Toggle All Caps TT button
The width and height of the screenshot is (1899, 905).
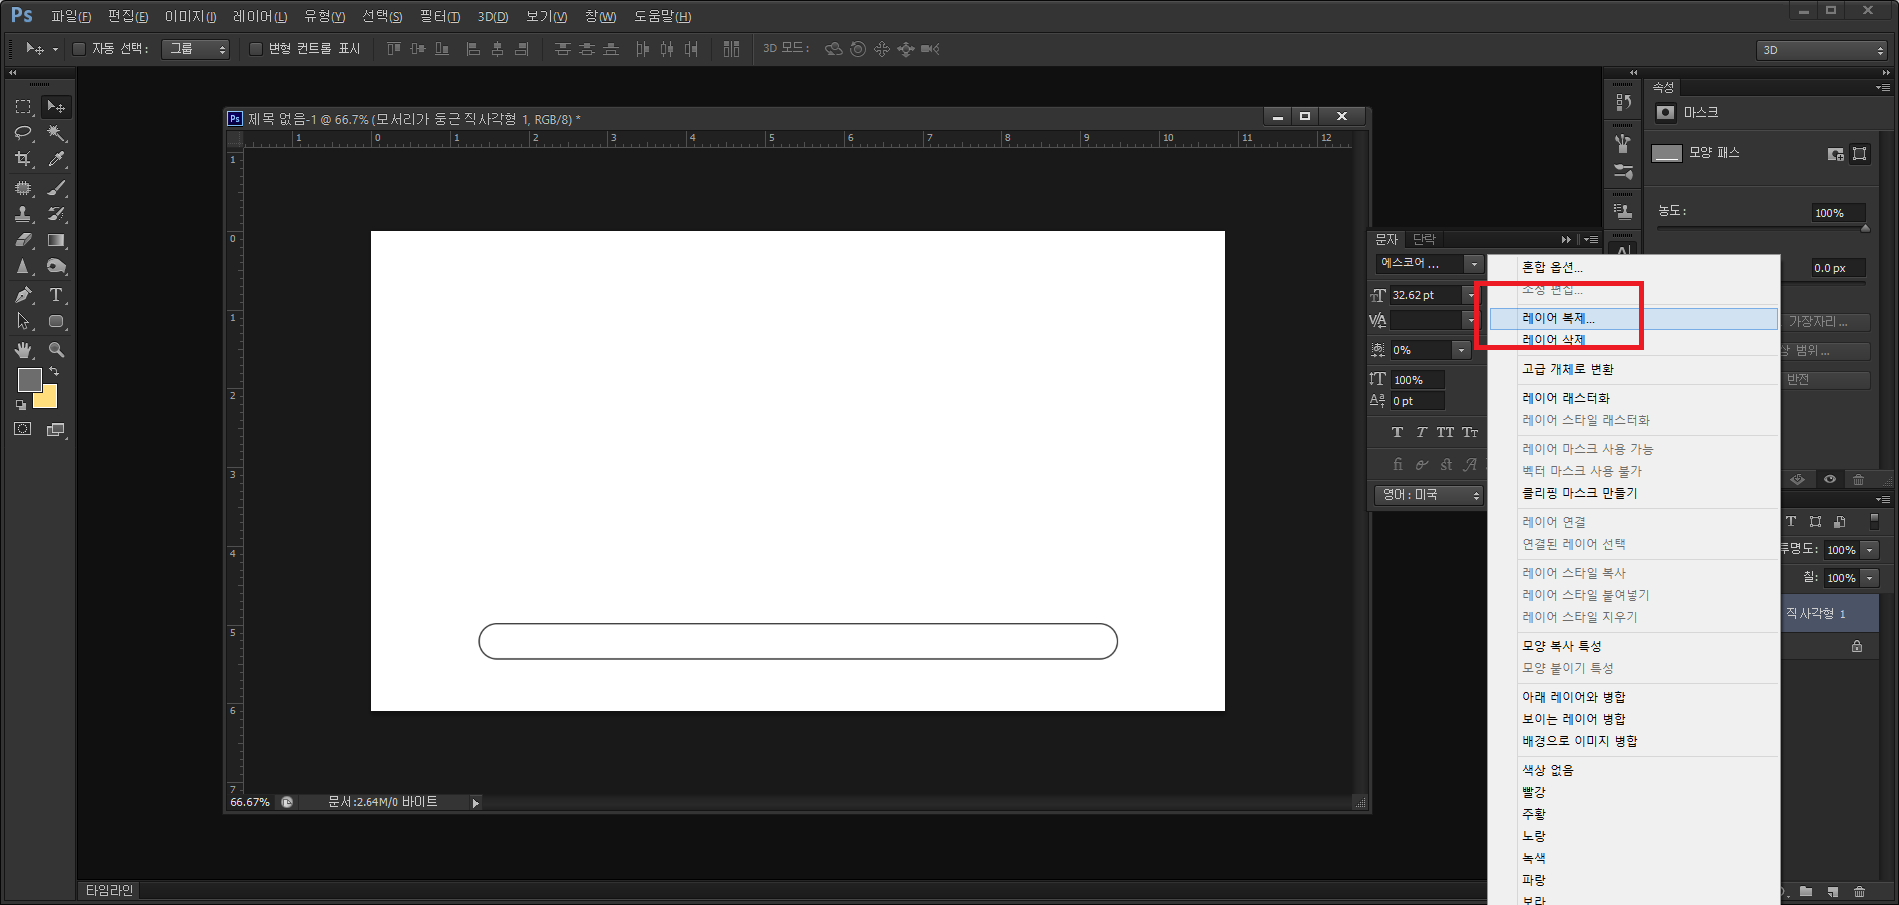(x=1445, y=432)
